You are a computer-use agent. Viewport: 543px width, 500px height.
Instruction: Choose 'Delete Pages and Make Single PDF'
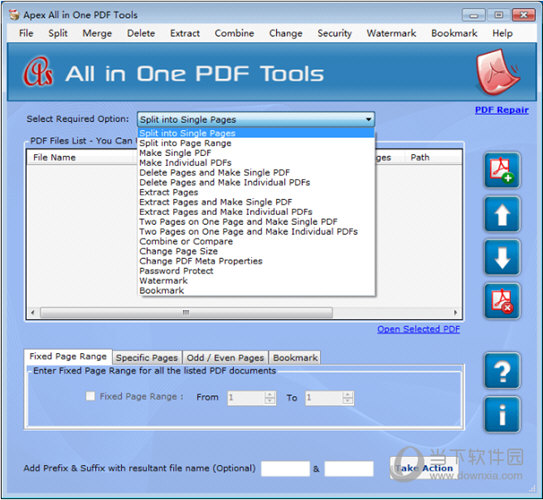[256, 172]
